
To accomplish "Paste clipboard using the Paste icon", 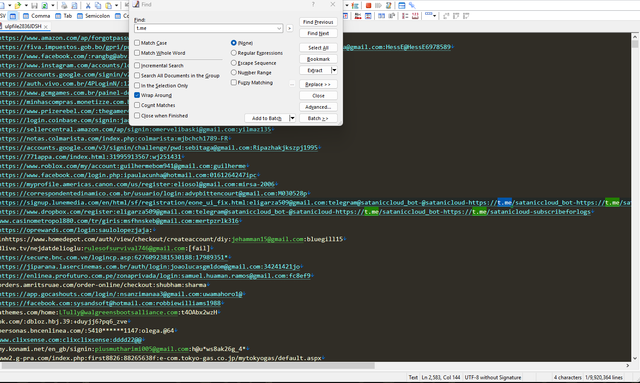I will 109,6.
